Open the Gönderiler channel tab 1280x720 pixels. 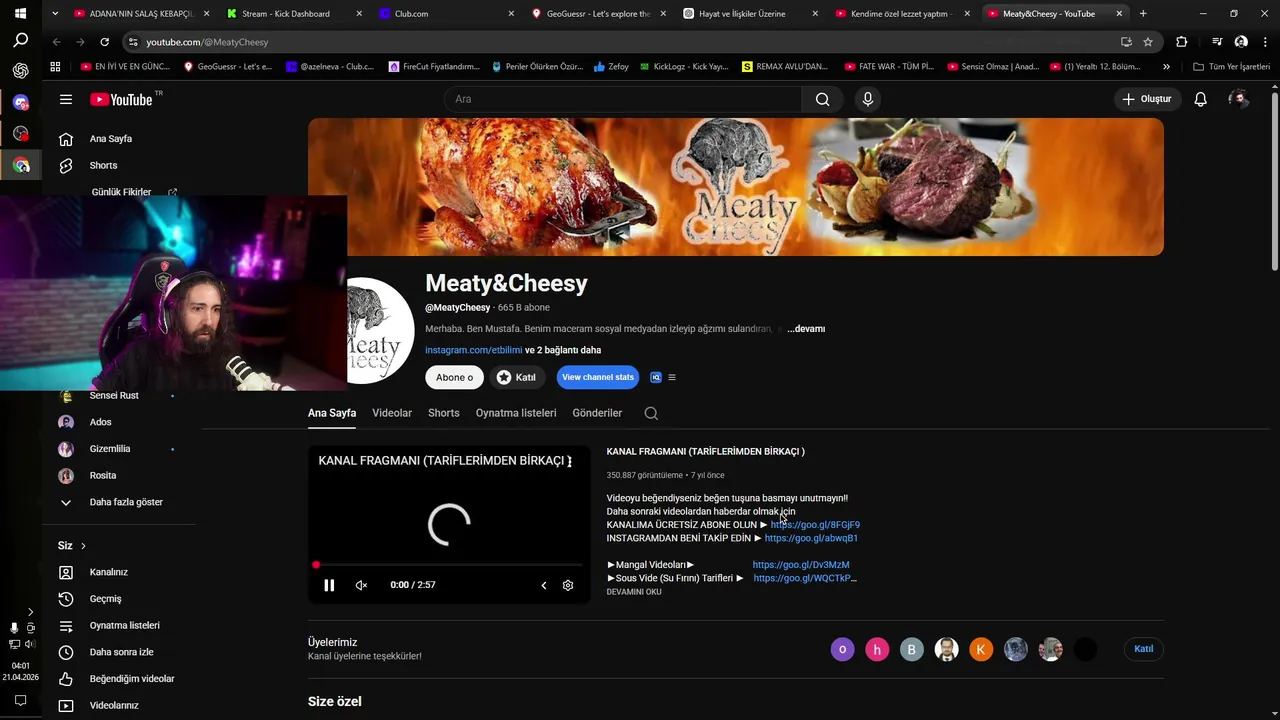tap(597, 413)
